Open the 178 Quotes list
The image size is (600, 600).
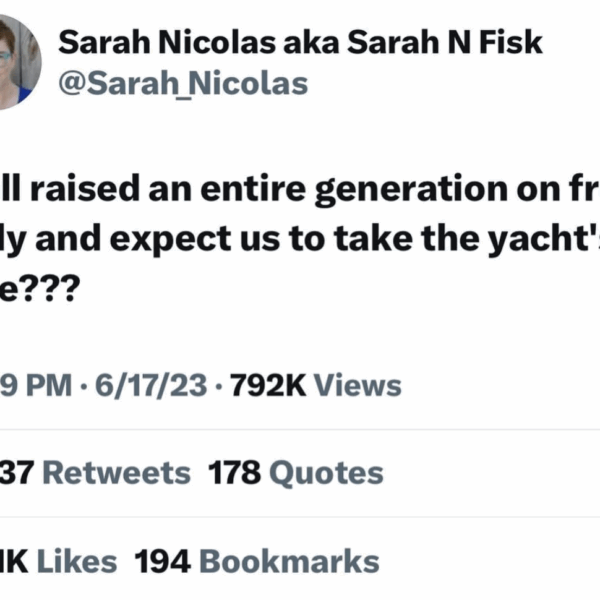pyautogui.click(x=296, y=473)
